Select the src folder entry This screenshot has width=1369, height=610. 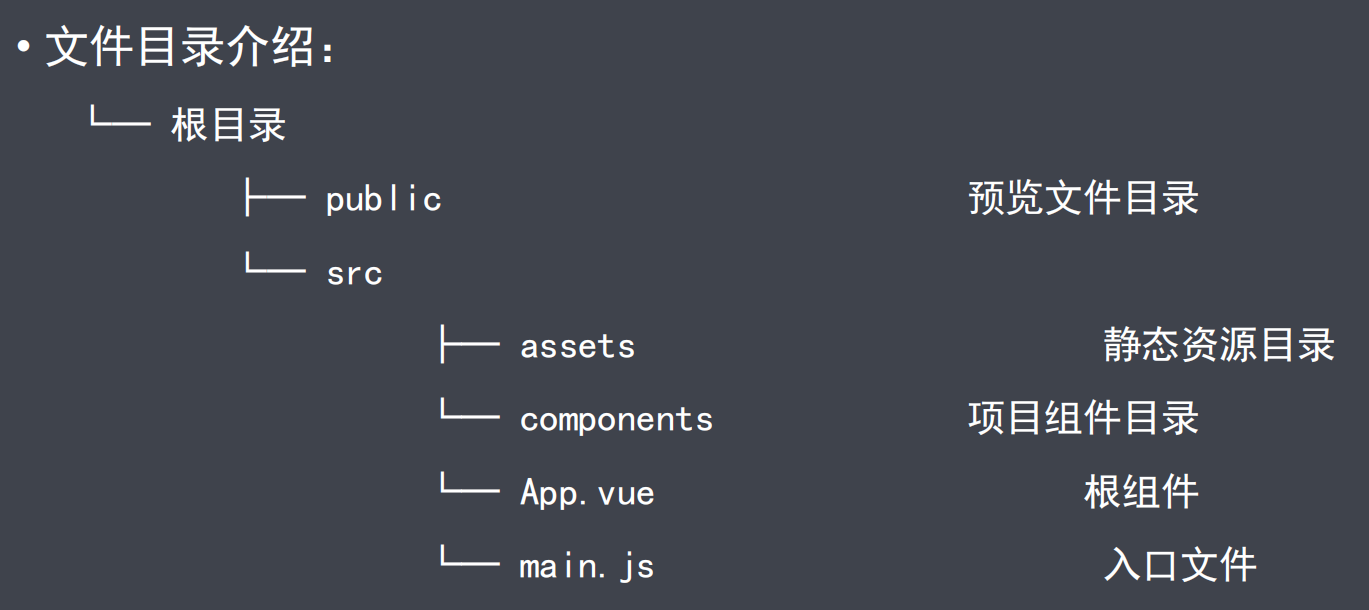(354, 273)
